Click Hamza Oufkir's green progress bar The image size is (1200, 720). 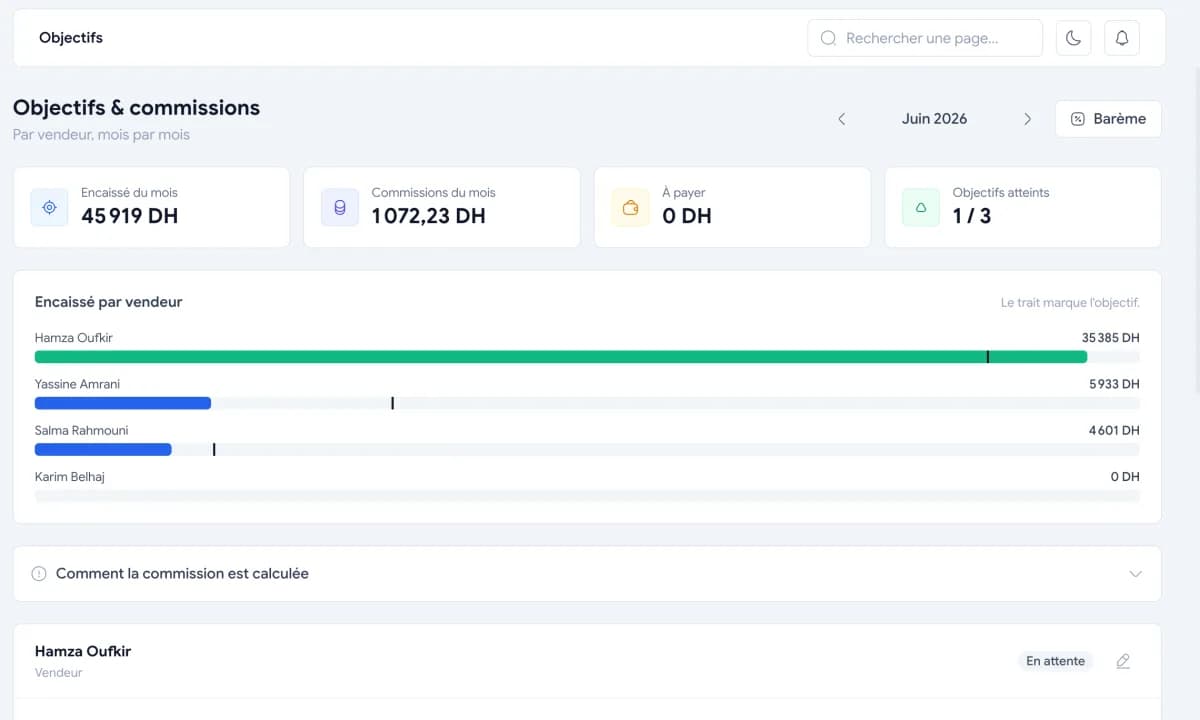coord(561,357)
